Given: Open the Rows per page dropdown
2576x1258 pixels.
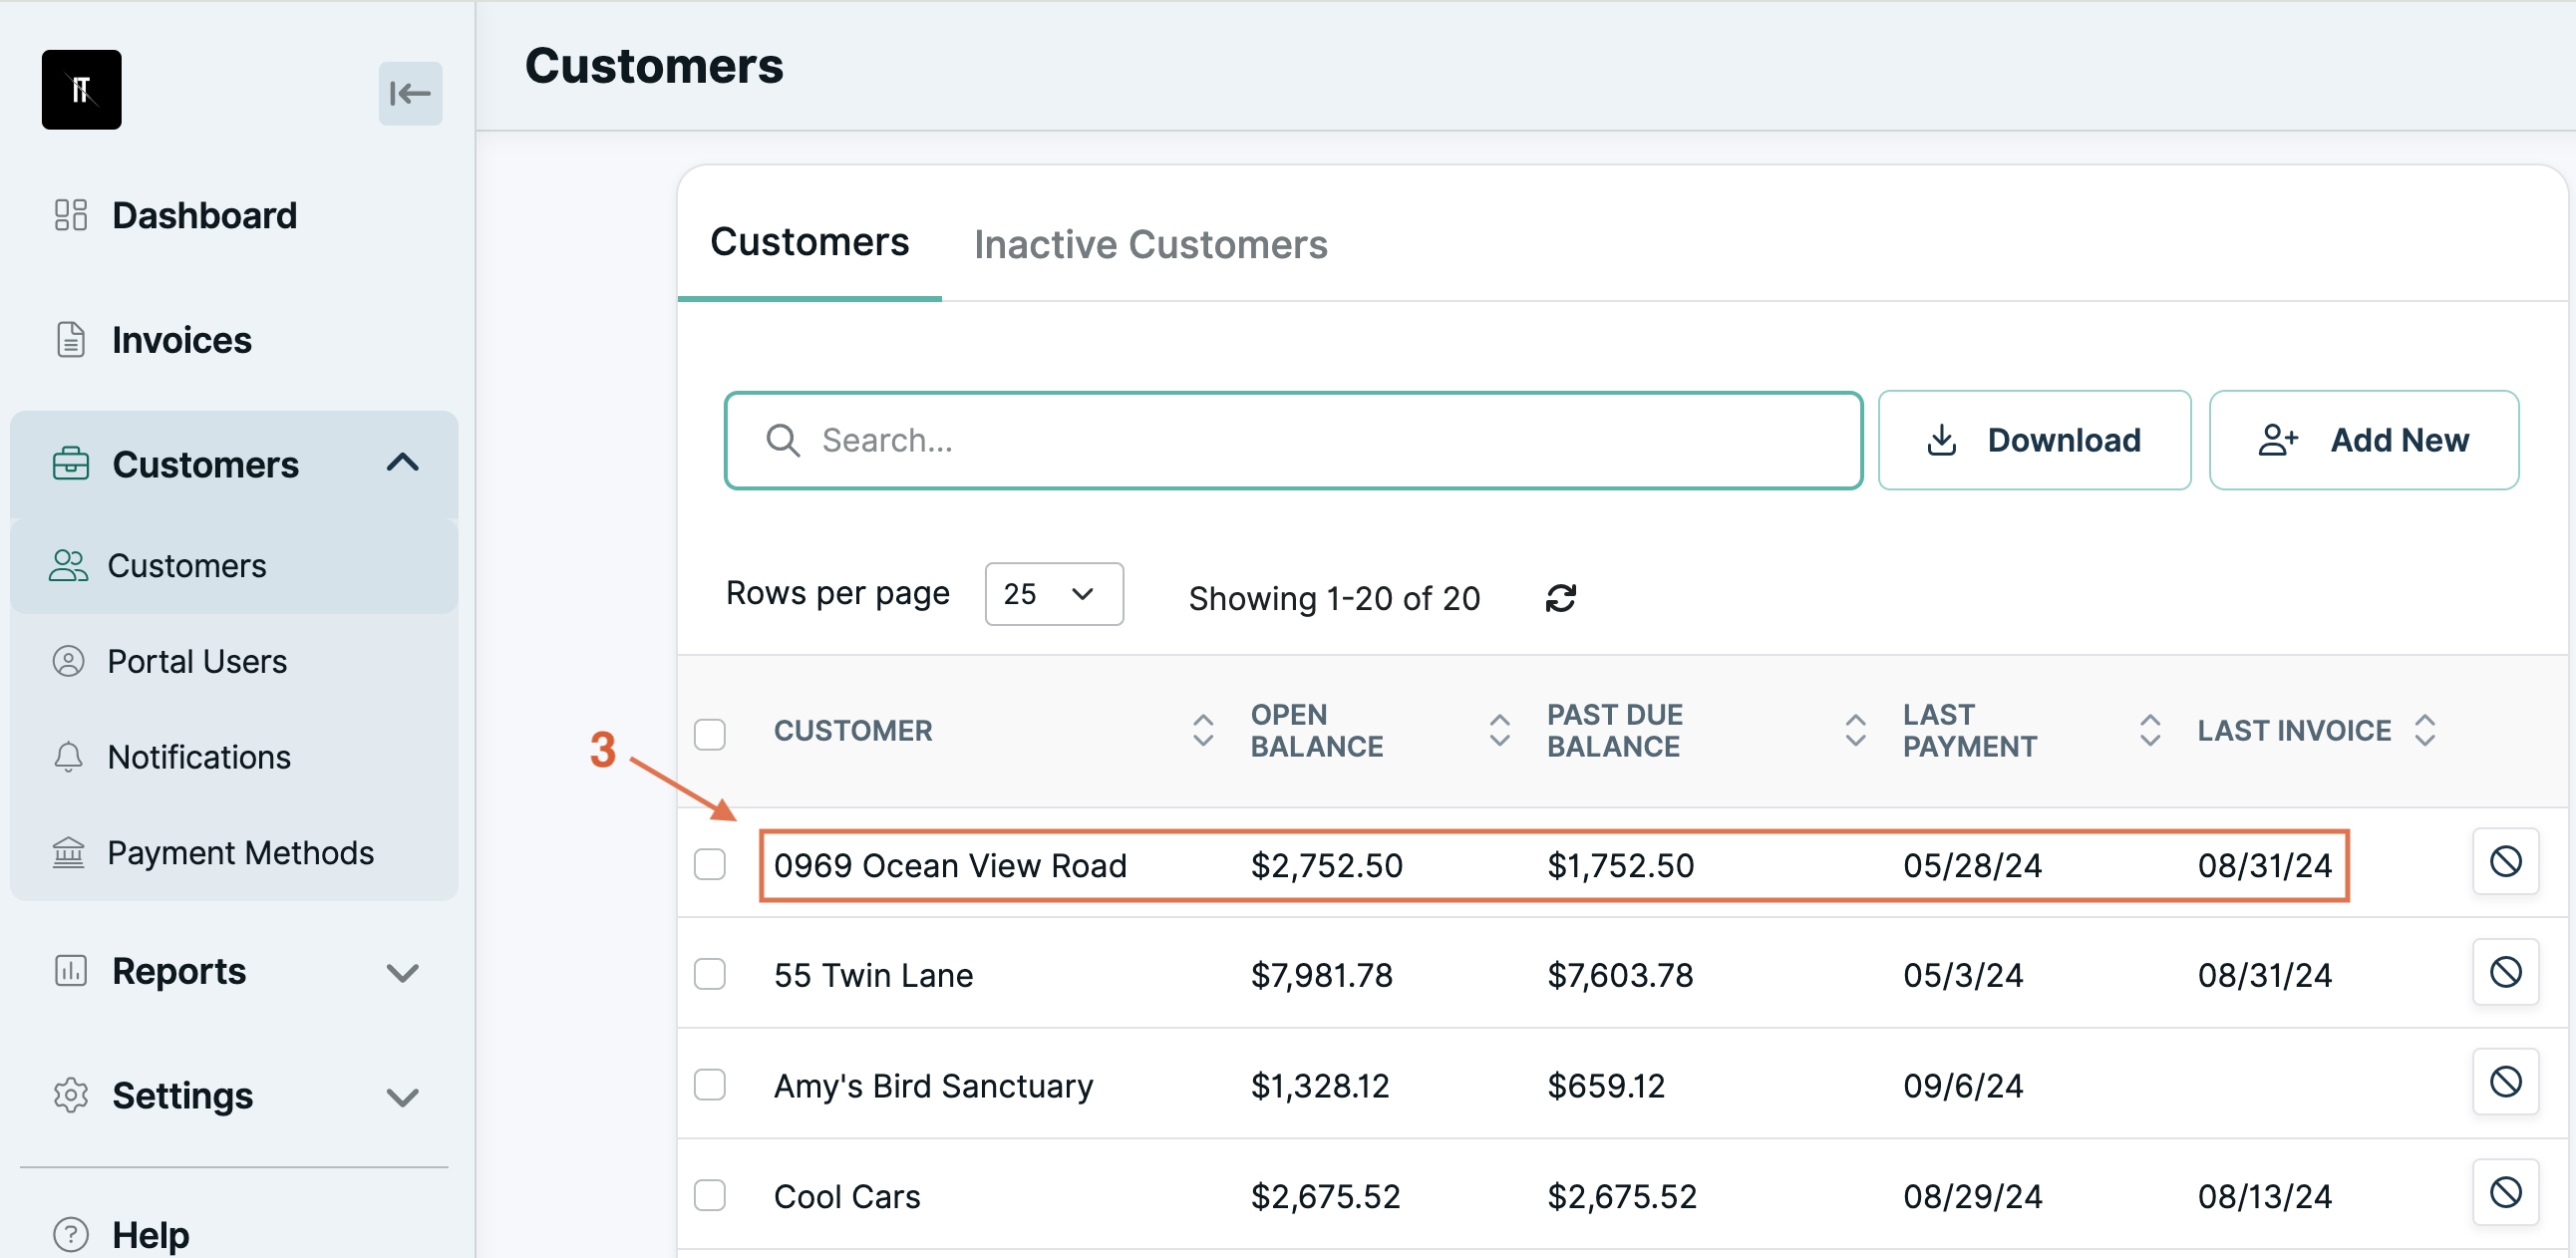Looking at the screenshot, I should pos(1053,594).
